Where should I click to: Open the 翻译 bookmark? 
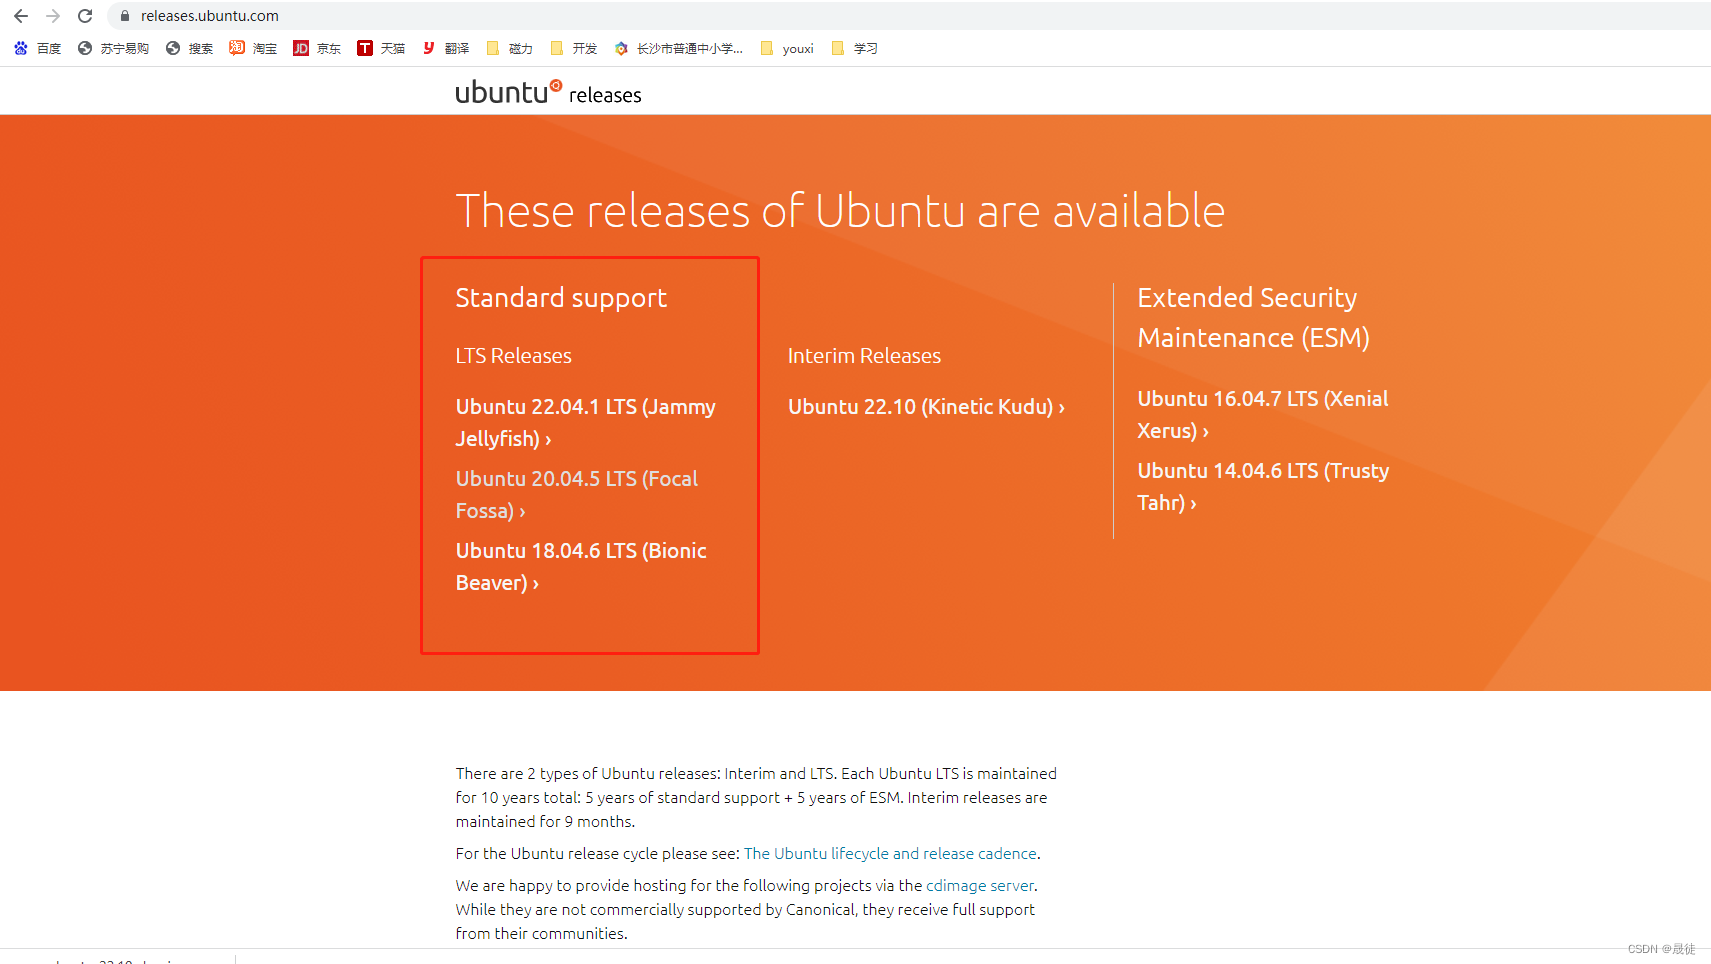(x=445, y=48)
